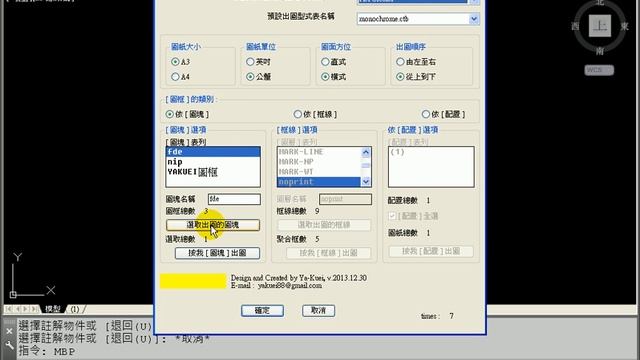Screen dimensions: 640x360
Task: Click last-tab navigation arrow near 模型 tab
Action: point(35,309)
